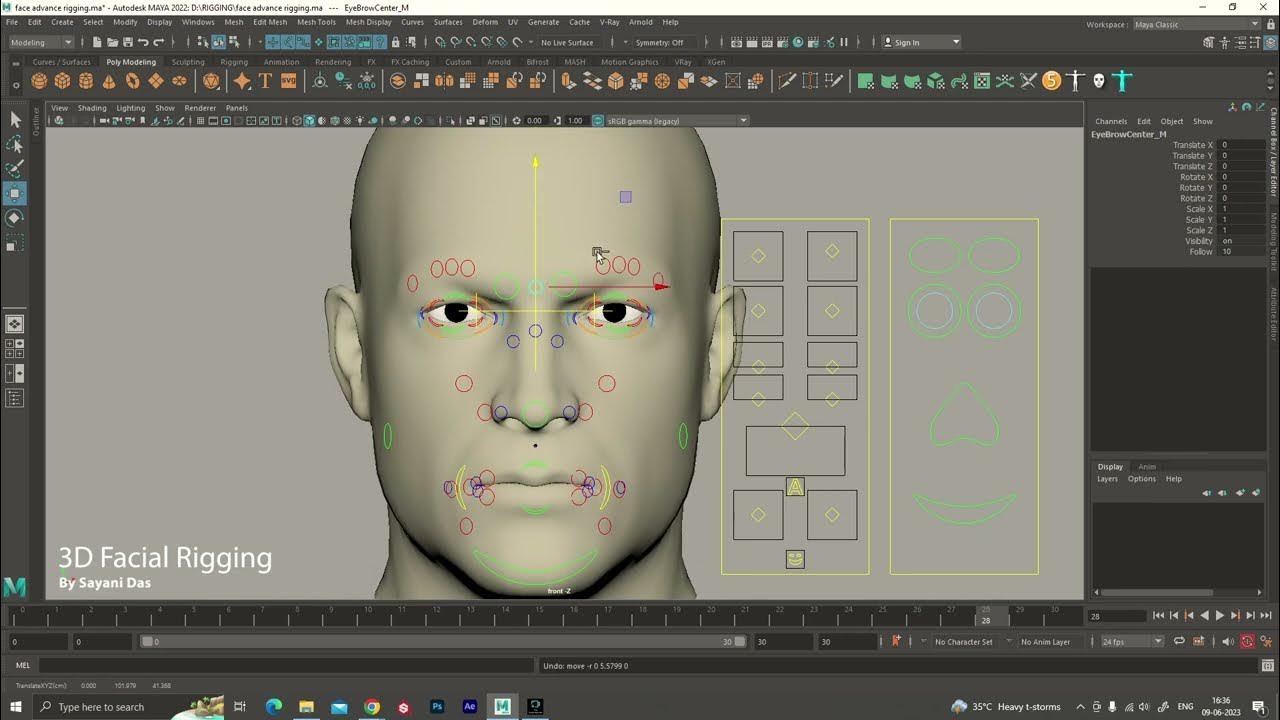Create a polygon sphere from the shelf

(x=39, y=81)
